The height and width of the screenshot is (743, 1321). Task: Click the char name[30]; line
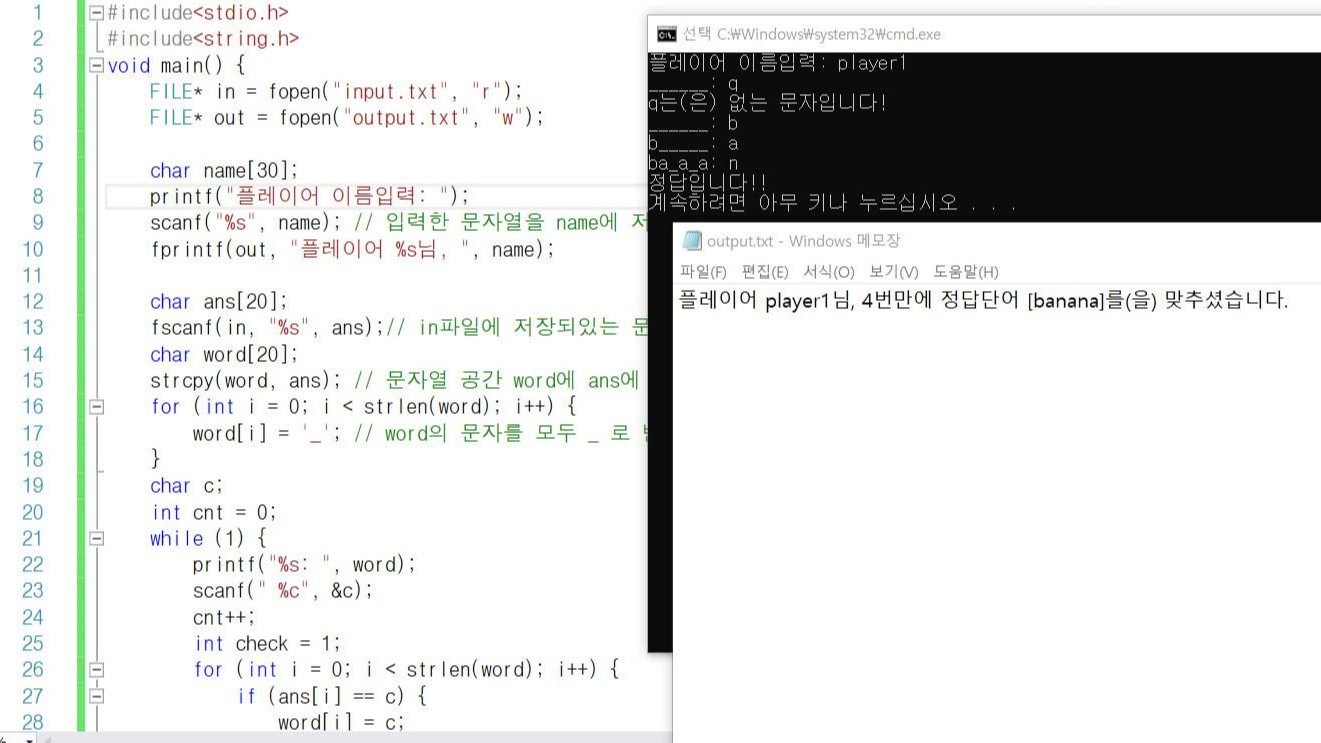point(224,171)
